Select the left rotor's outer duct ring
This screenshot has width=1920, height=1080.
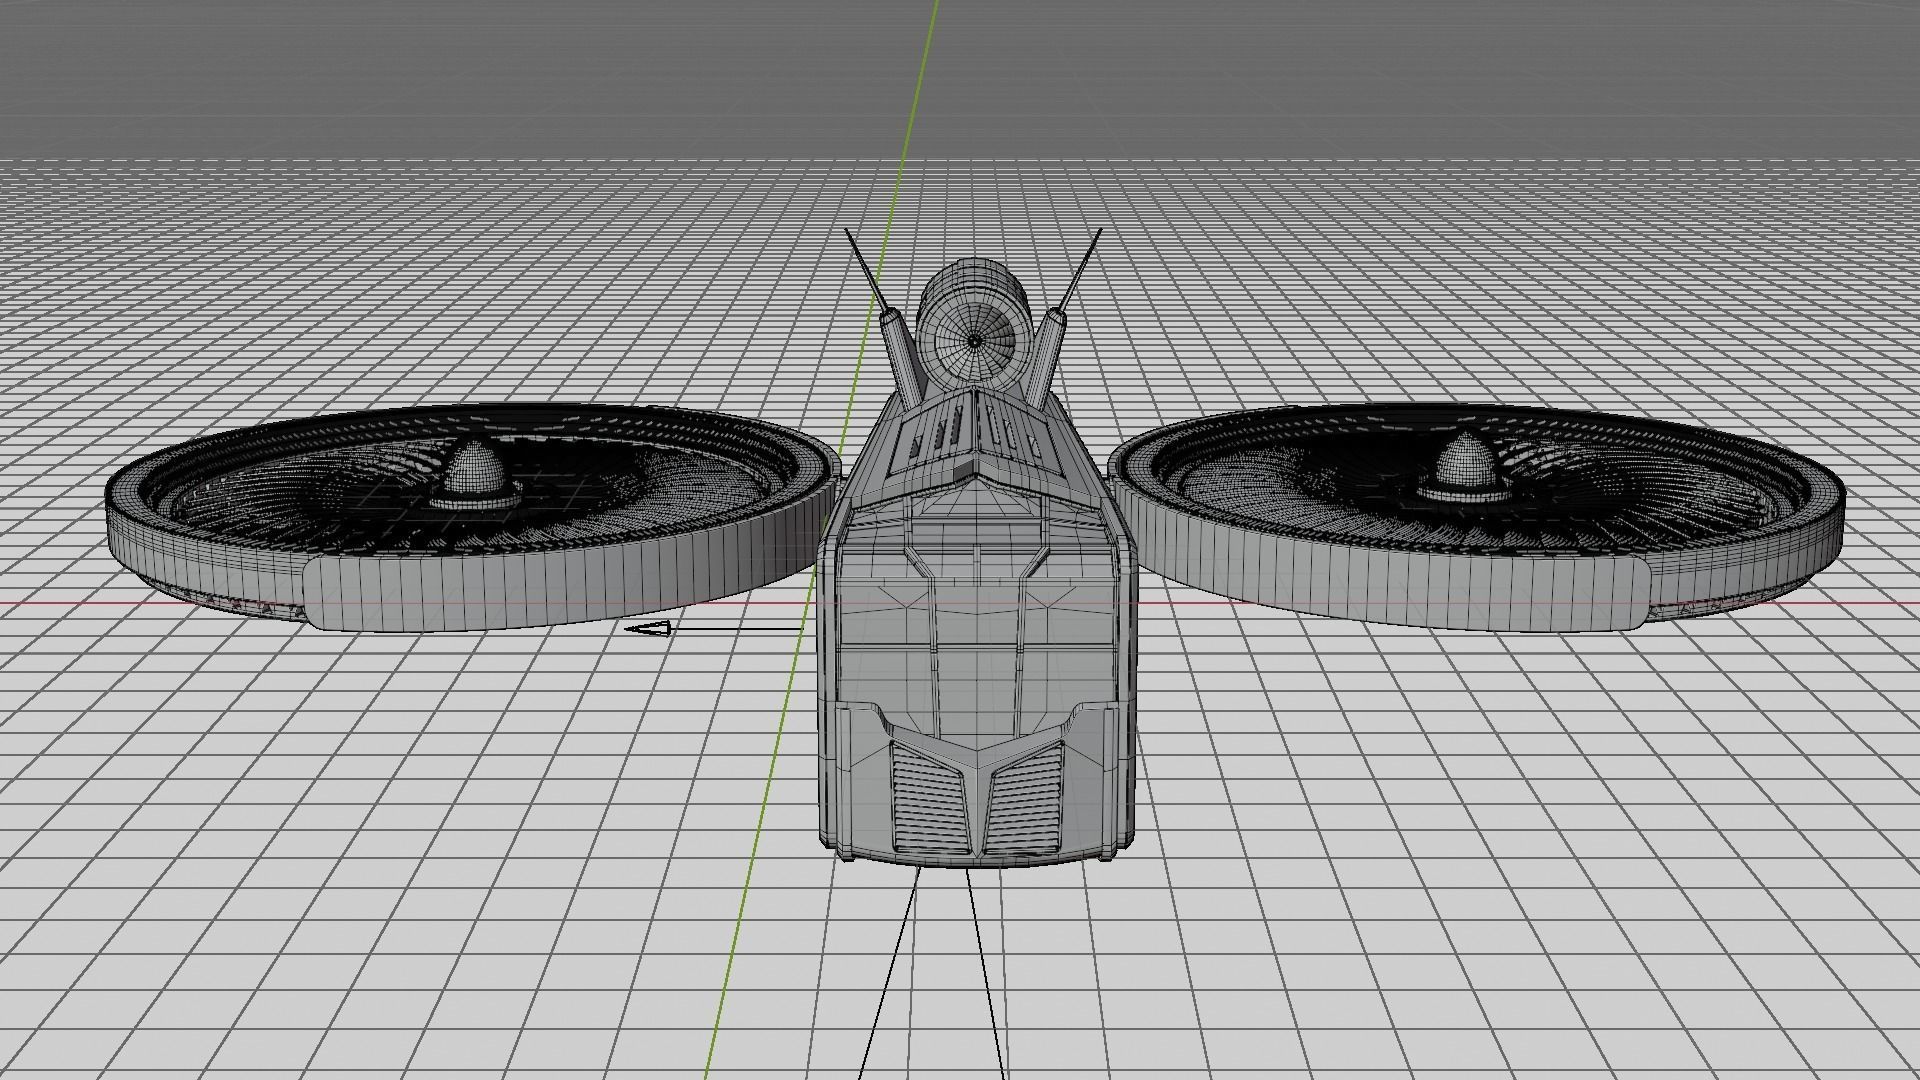pyautogui.click(x=473, y=517)
